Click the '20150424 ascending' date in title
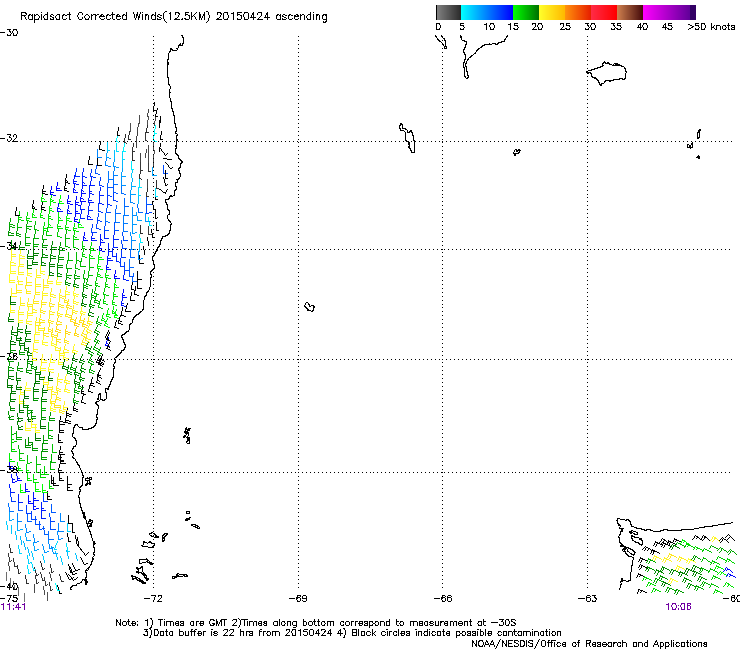The image size is (740, 650). [271, 17]
